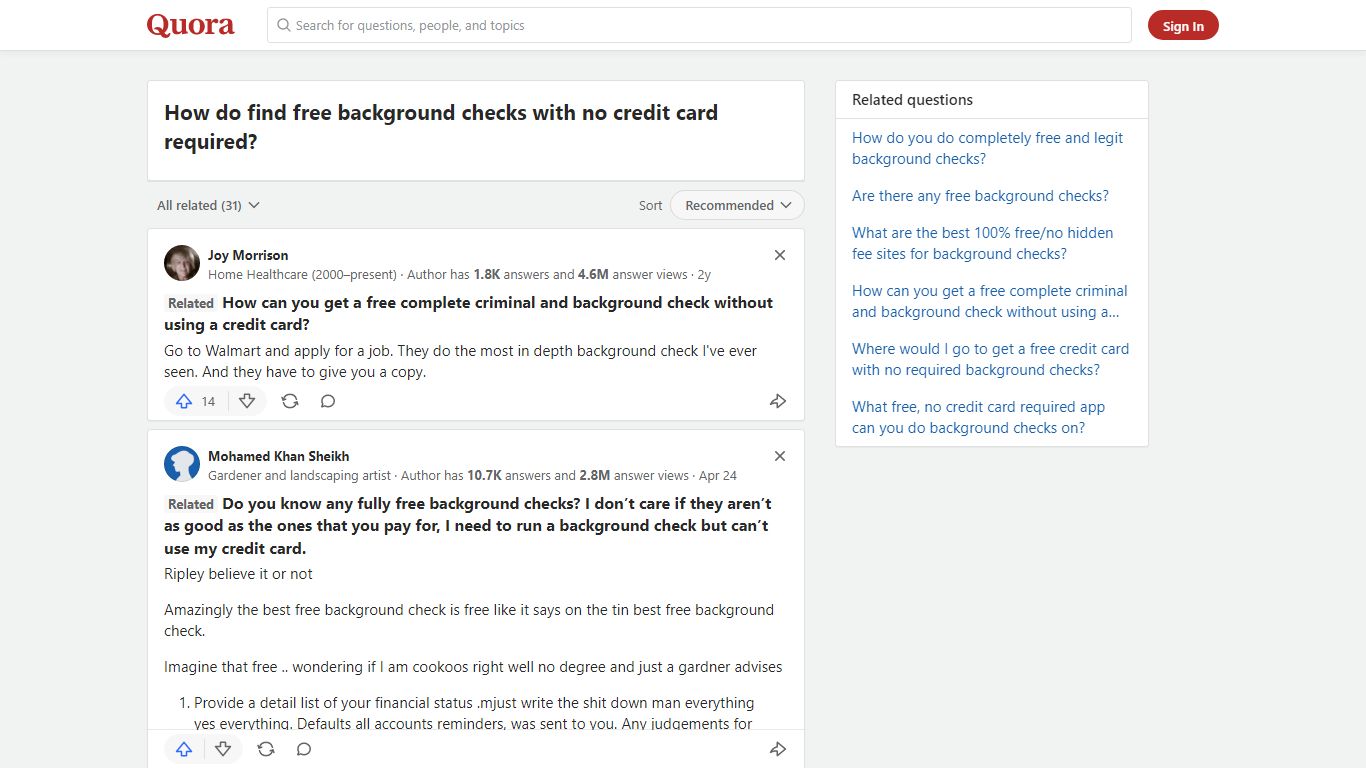Share Joy Morrison's answer via arrow icon
1366x768 pixels.
(x=778, y=401)
